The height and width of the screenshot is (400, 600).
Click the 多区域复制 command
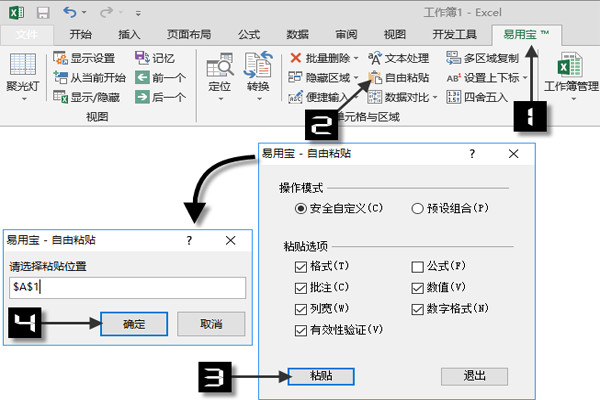pyautogui.click(x=482, y=58)
